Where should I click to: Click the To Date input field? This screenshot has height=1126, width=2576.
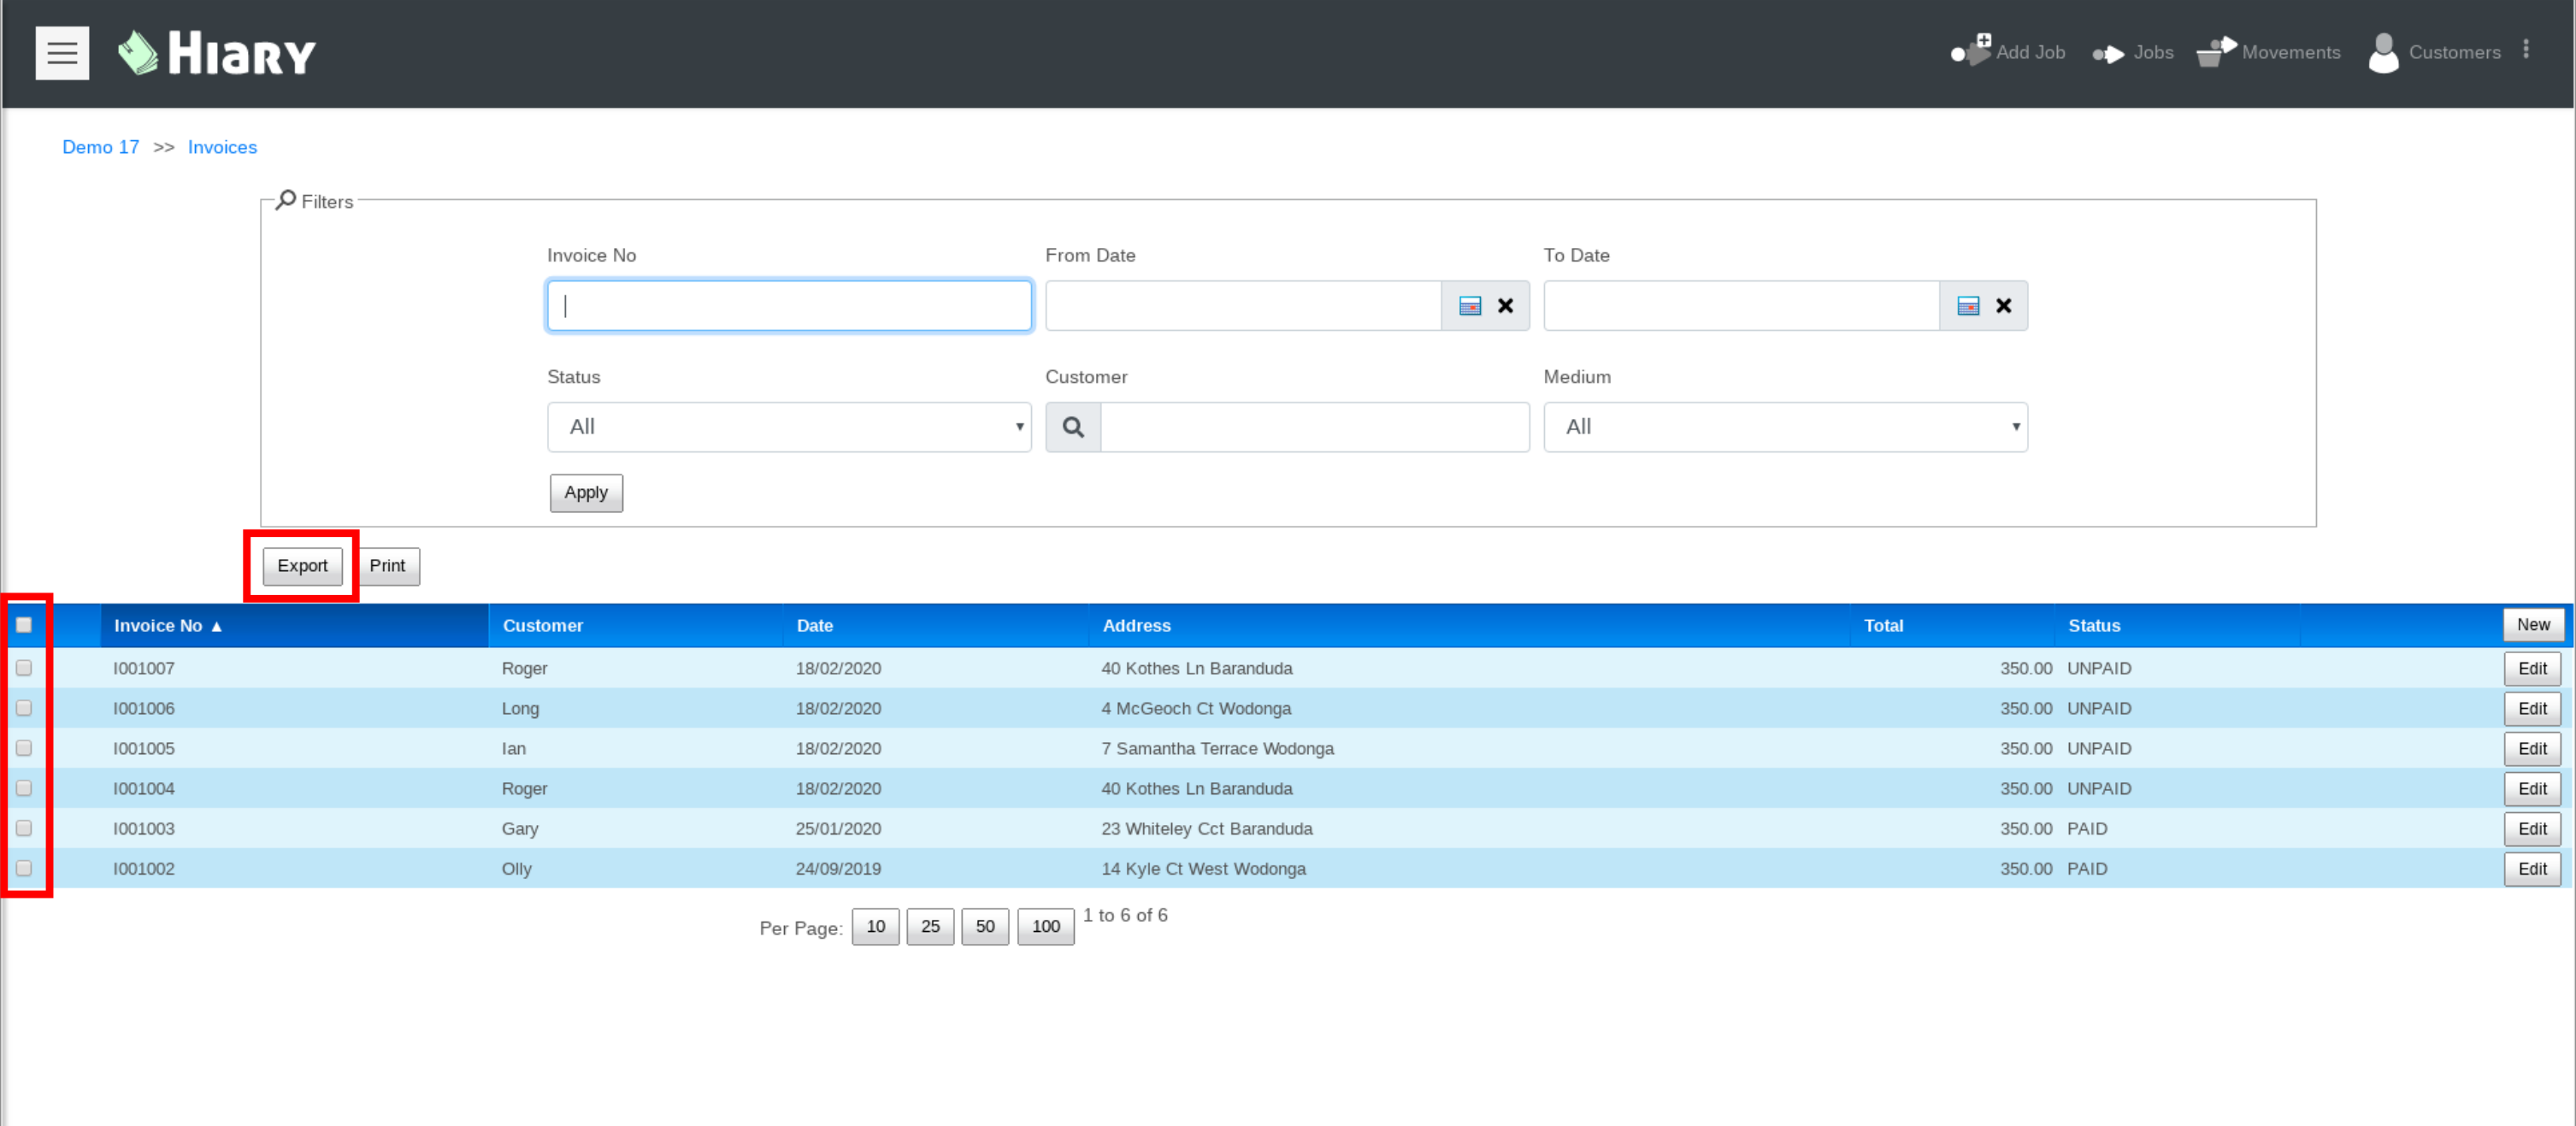[x=1741, y=306]
